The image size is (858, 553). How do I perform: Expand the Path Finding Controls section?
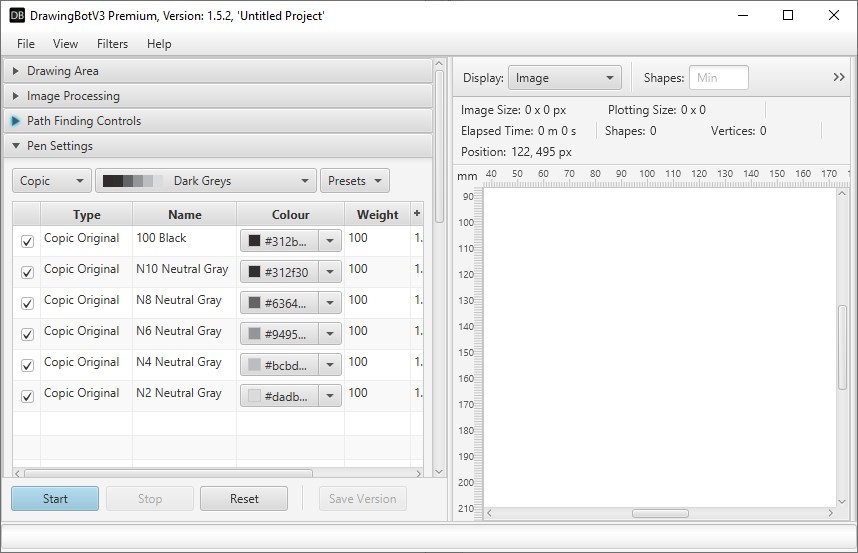218,121
